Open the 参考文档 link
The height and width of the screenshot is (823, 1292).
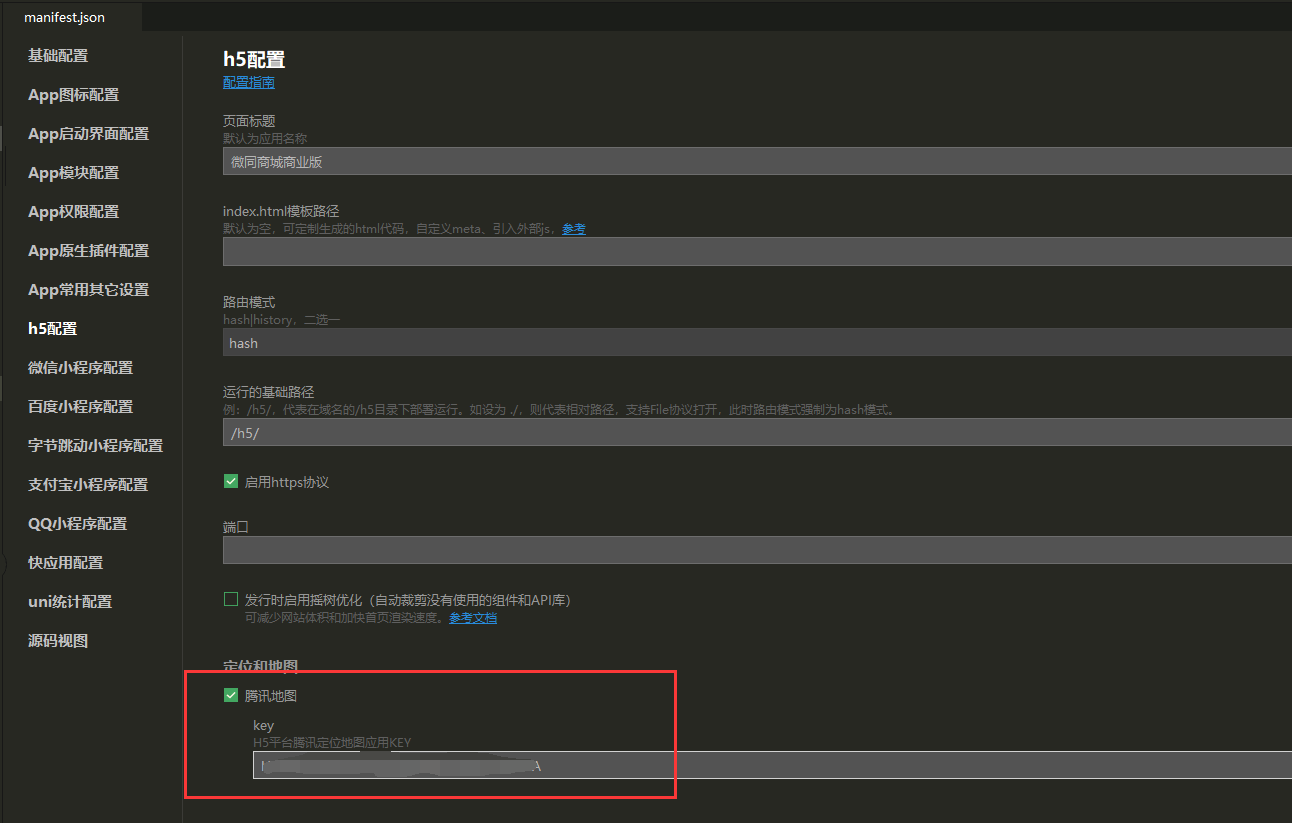pyautogui.click(x=472, y=618)
